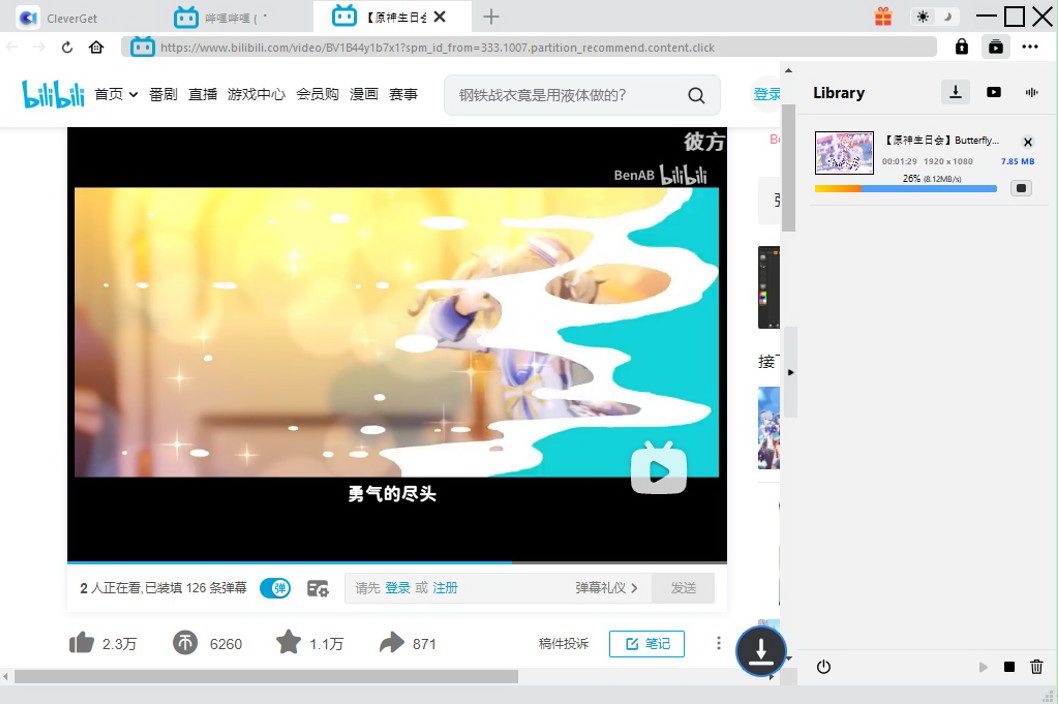
Task: Toggle the danmaku switch under the player
Action: click(274, 588)
